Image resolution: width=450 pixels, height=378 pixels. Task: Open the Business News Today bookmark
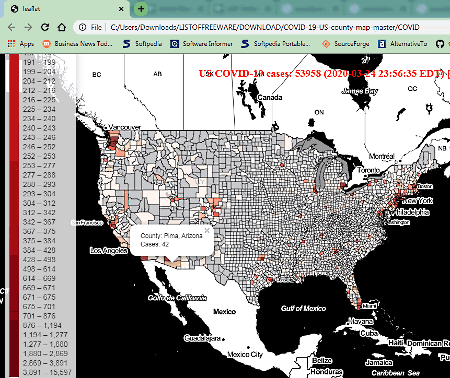78,44
